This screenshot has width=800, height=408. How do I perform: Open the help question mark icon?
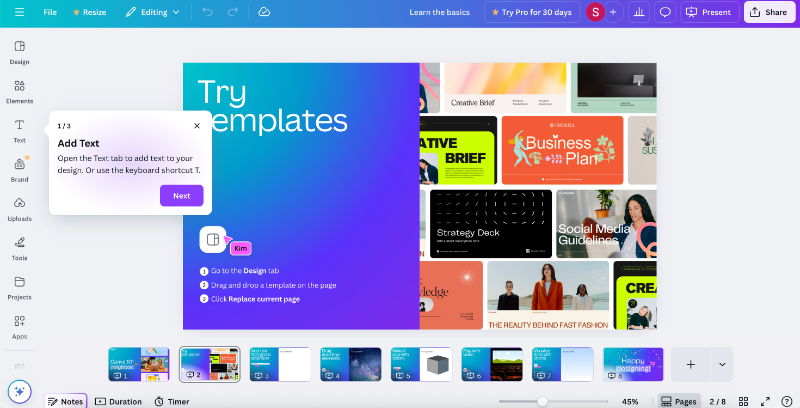(x=787, y=401)
